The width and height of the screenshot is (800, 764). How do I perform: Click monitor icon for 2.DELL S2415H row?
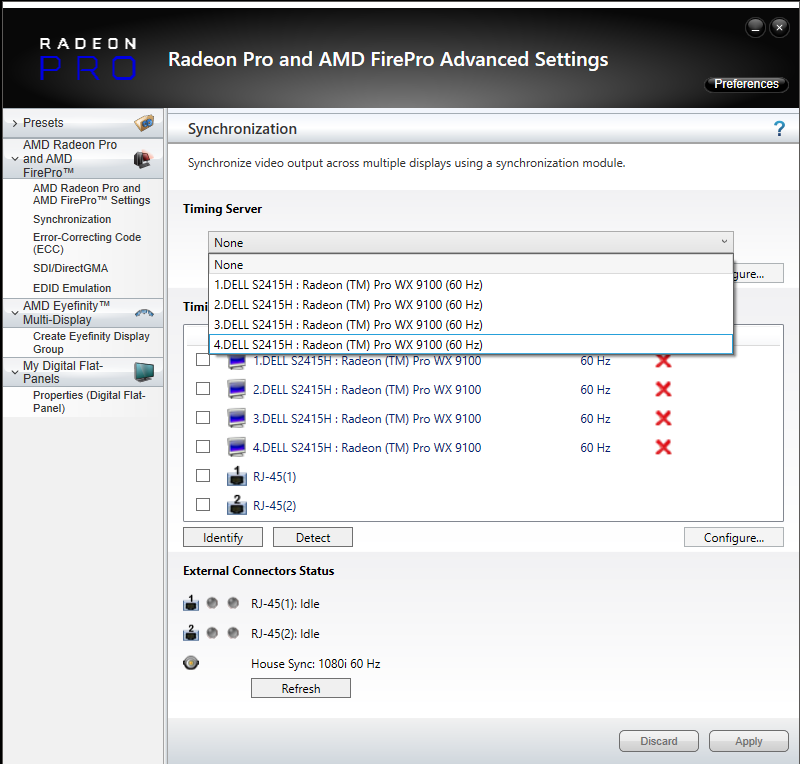click(236, 389)
